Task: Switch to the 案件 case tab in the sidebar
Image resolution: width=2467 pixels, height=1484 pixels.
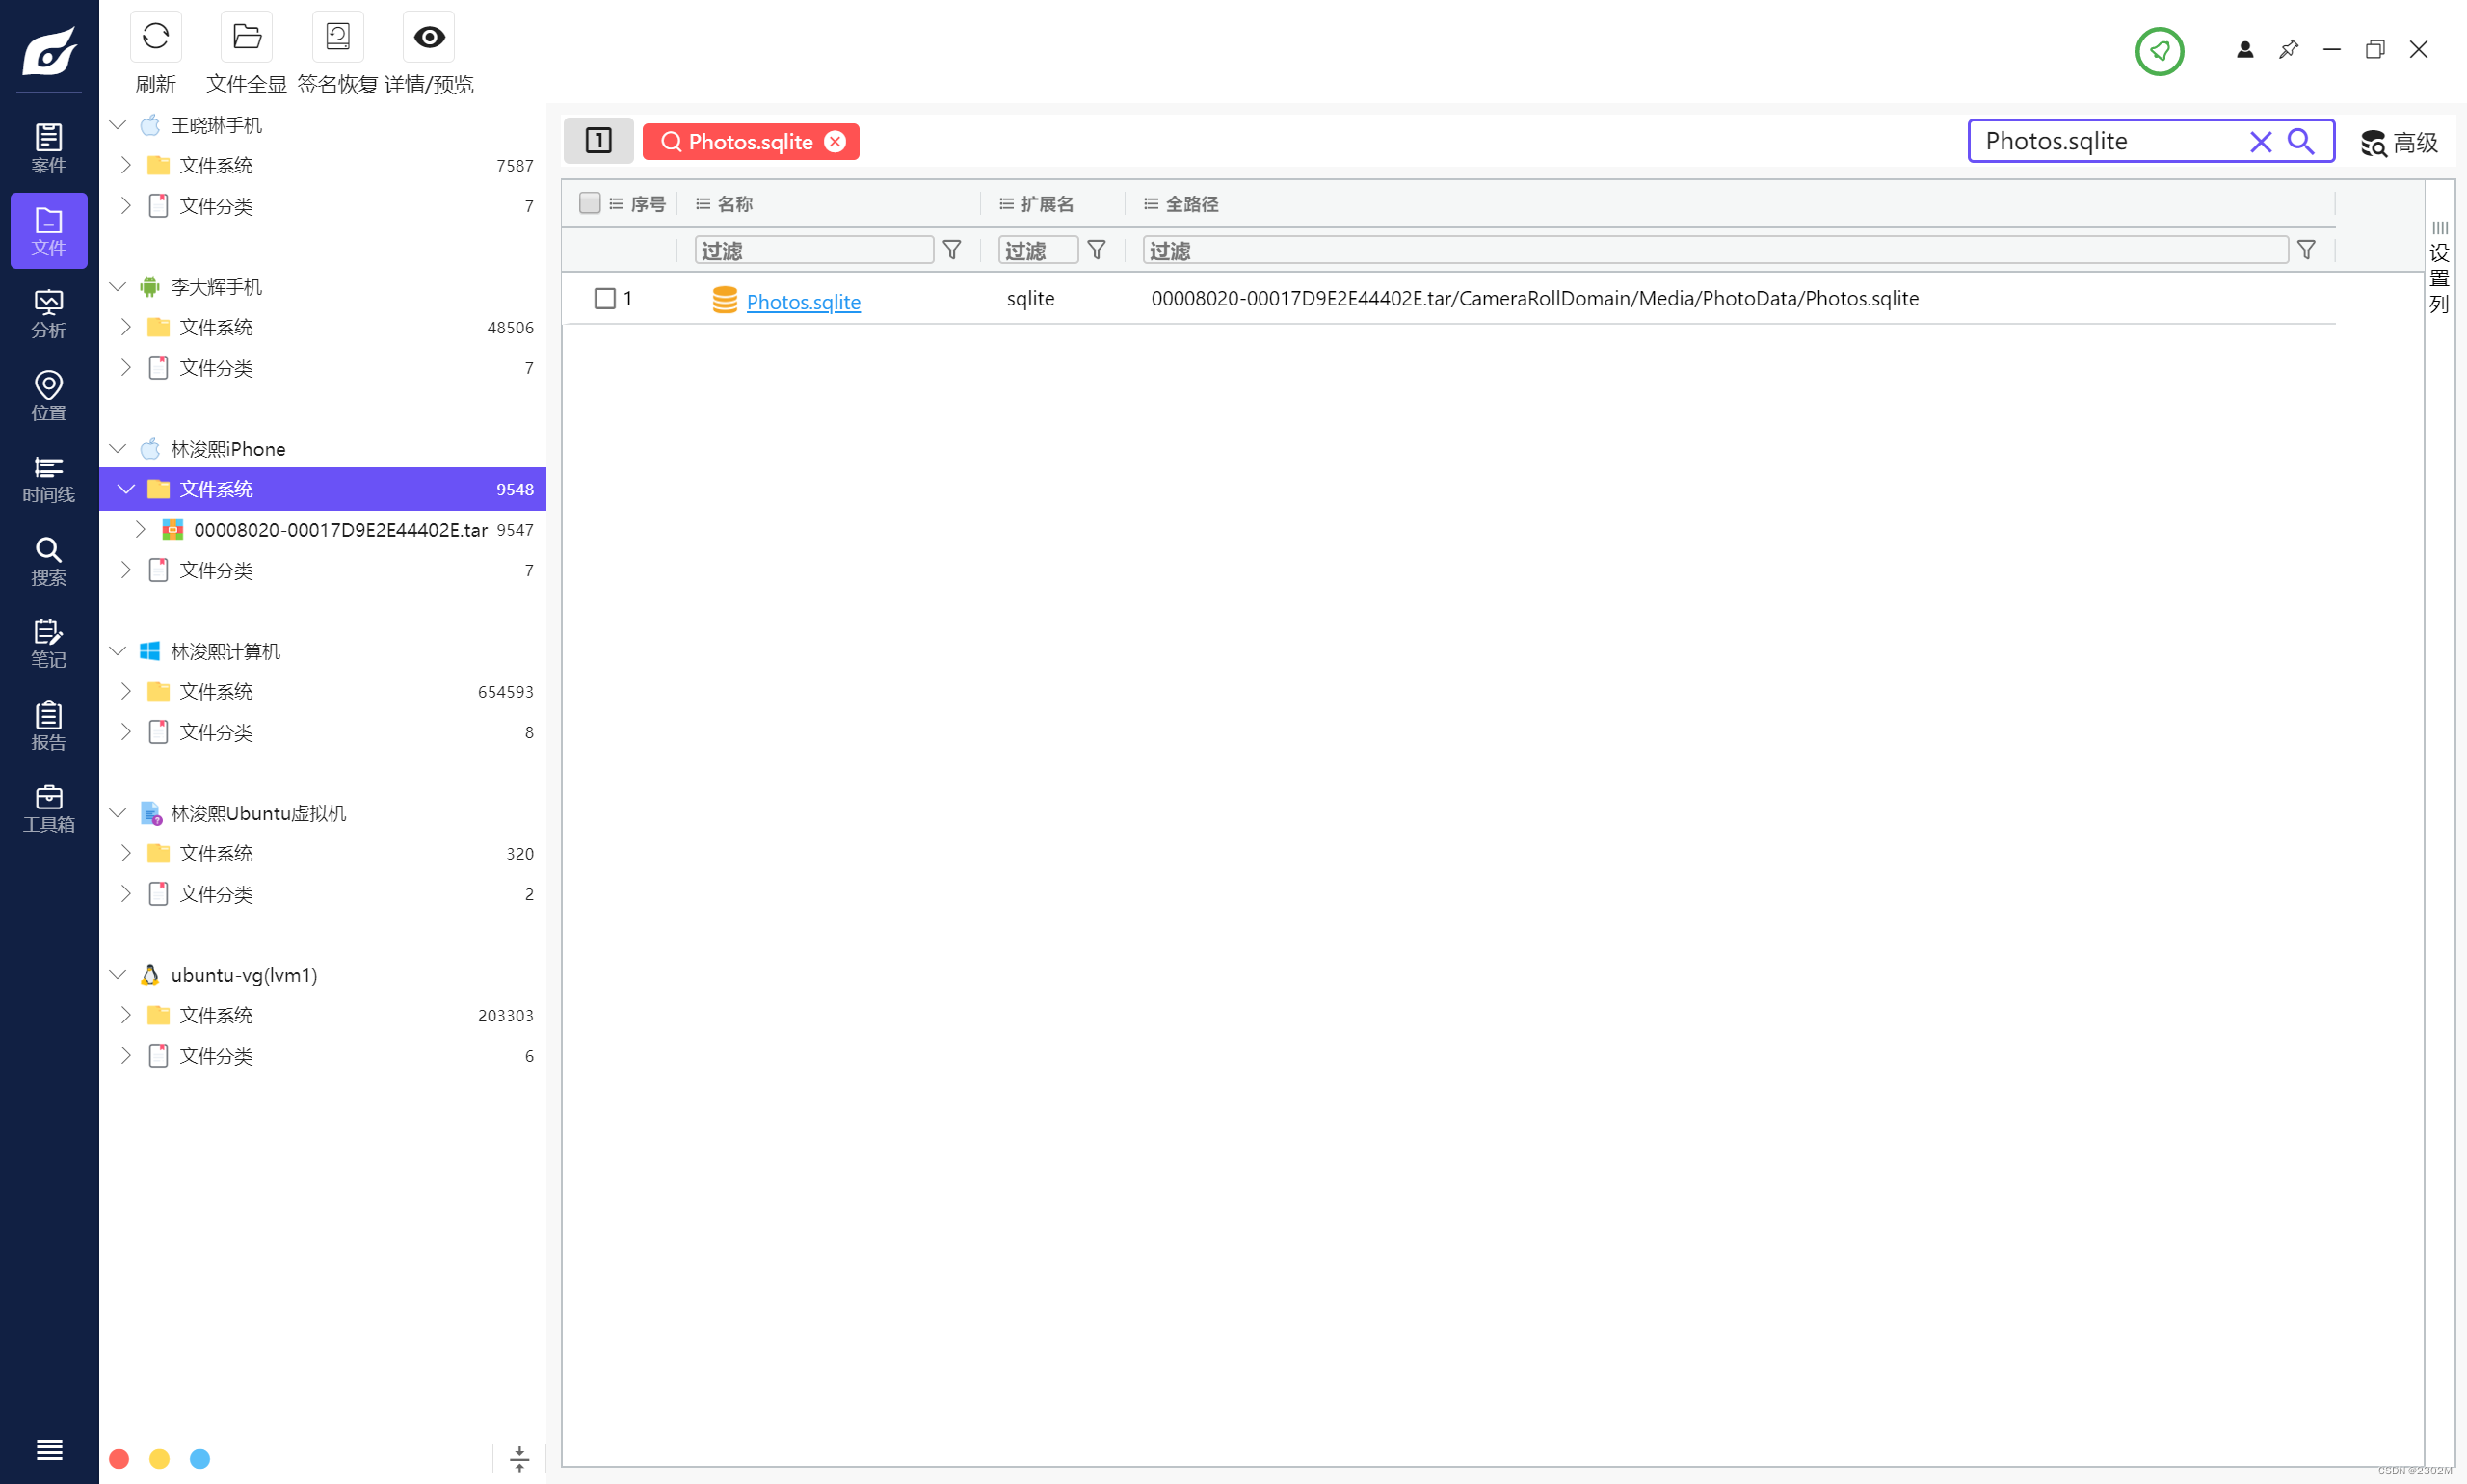Action: pos(48,148)
